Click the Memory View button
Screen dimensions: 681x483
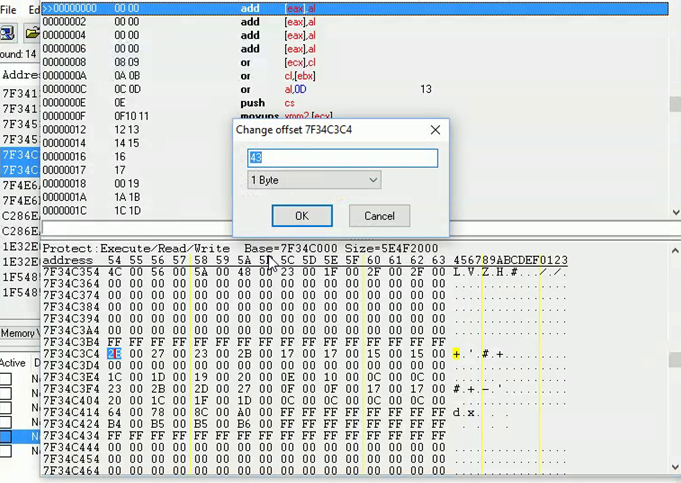tap(18, 333)
